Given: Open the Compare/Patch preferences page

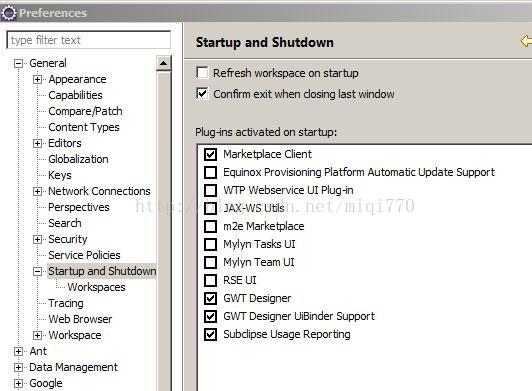Looking at the screenshot, I should [x=85, y=111].
